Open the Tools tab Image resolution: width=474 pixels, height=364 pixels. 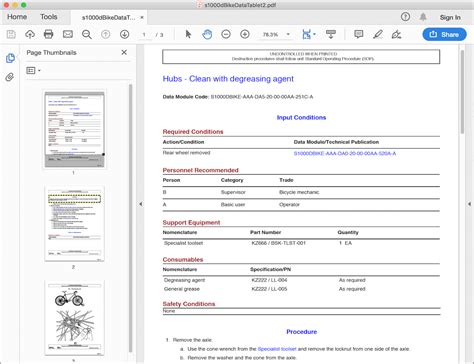[x=49, y=17]
